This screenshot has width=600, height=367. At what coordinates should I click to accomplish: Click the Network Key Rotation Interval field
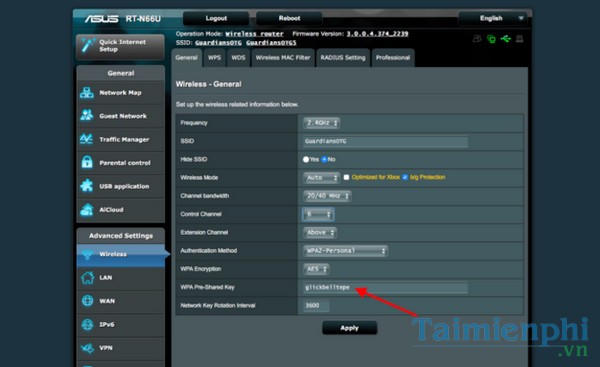[316, 305]
